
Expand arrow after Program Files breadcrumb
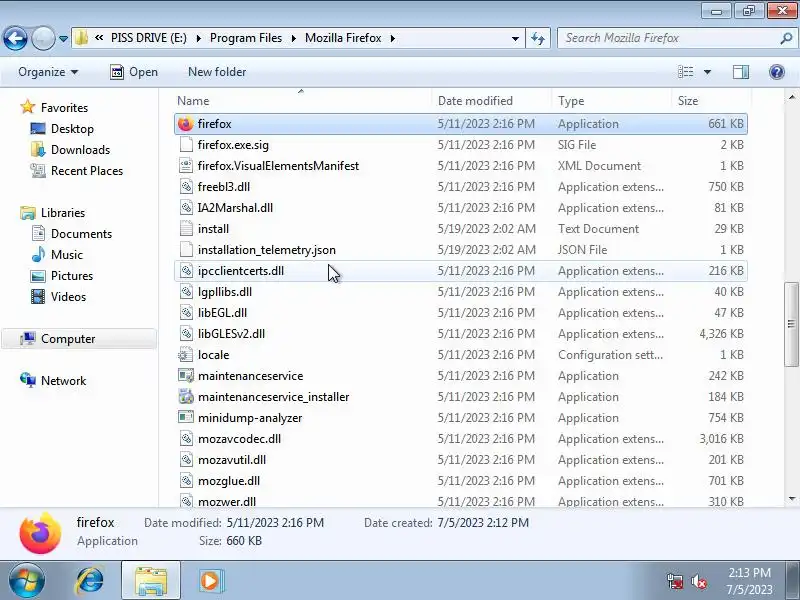294,38
